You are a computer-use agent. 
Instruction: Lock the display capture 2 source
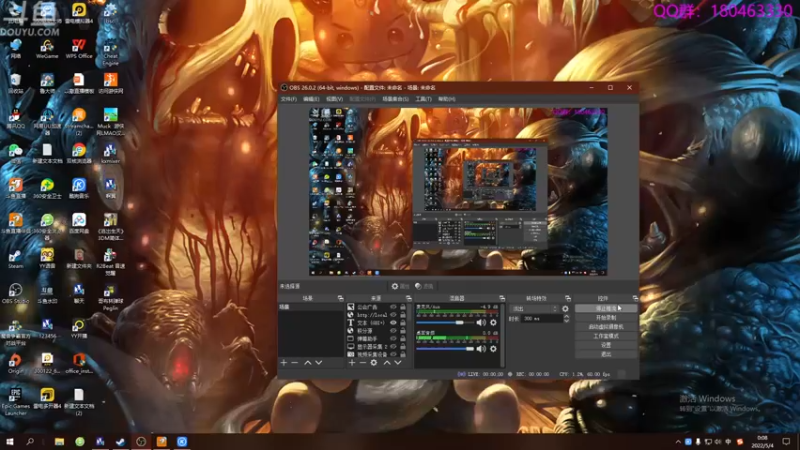[x=403, y=346]
